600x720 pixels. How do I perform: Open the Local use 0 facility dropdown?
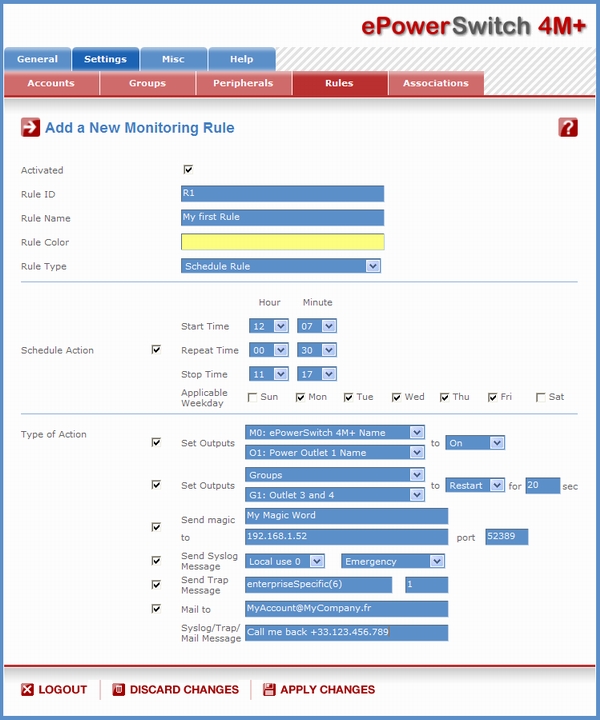(x=285, y=561)
